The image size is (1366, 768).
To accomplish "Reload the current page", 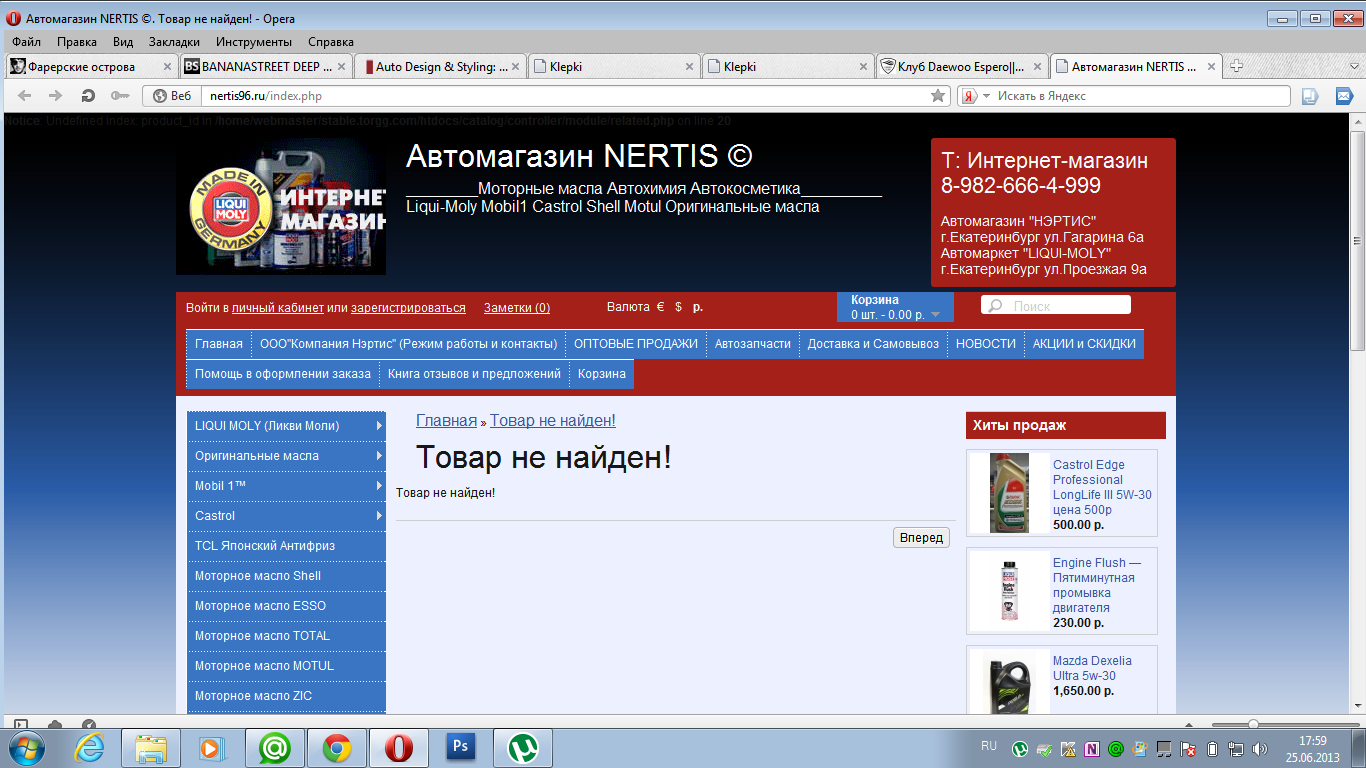I will click(x=88, y=96).
